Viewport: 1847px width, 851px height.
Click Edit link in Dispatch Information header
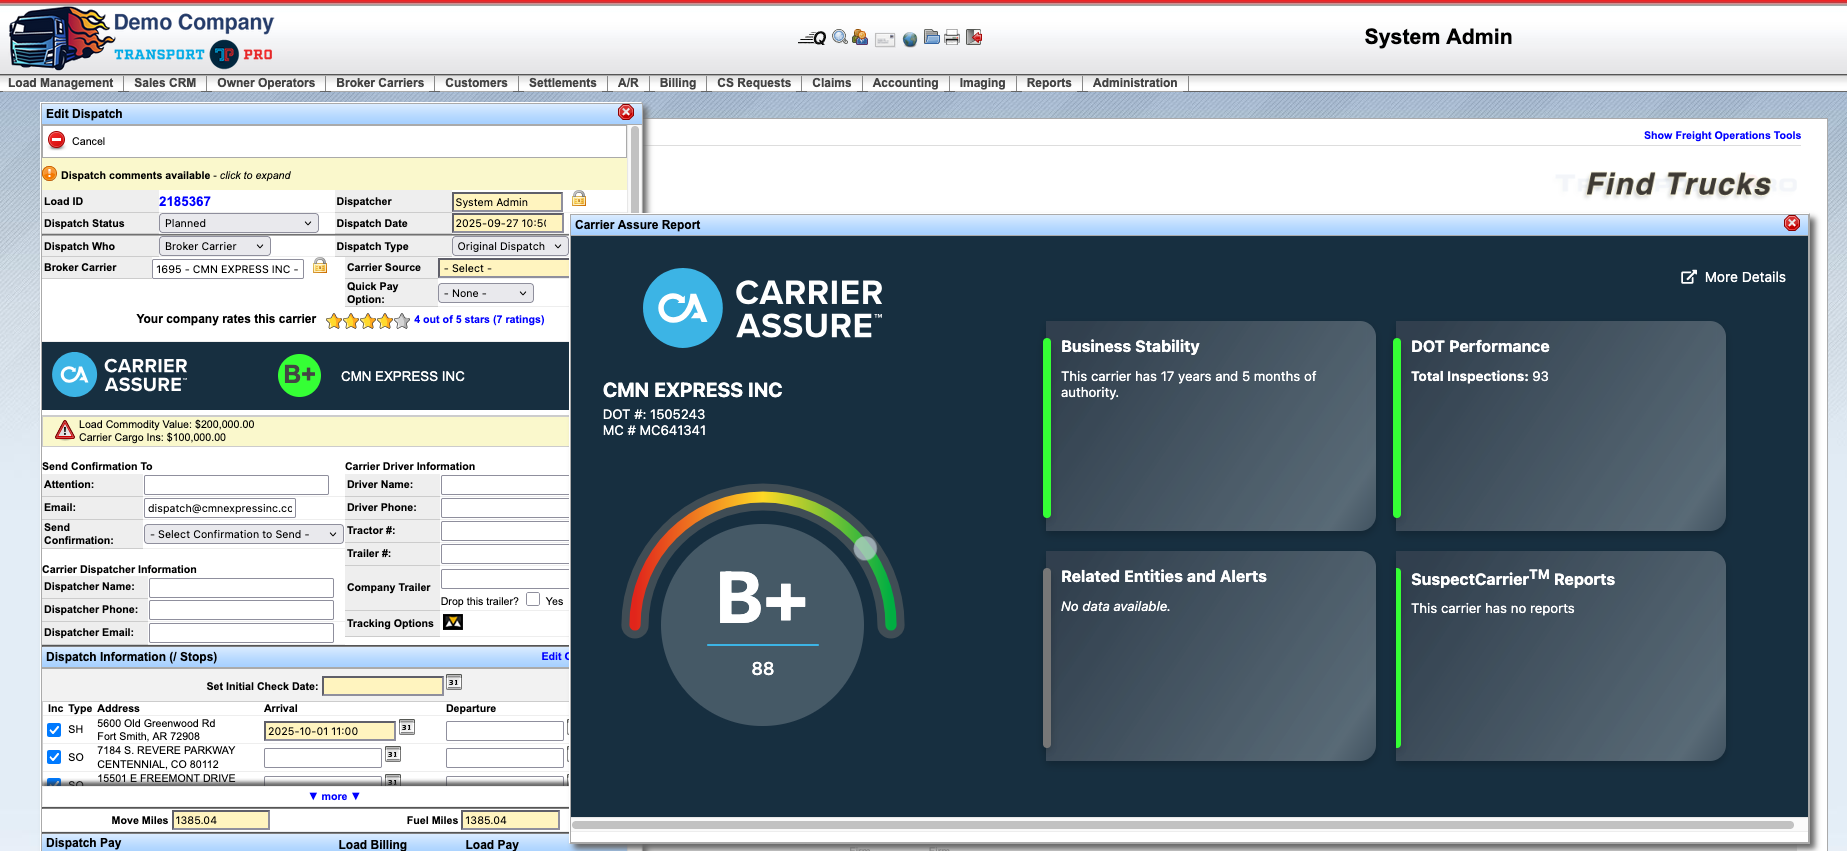[x=553, y=656]
